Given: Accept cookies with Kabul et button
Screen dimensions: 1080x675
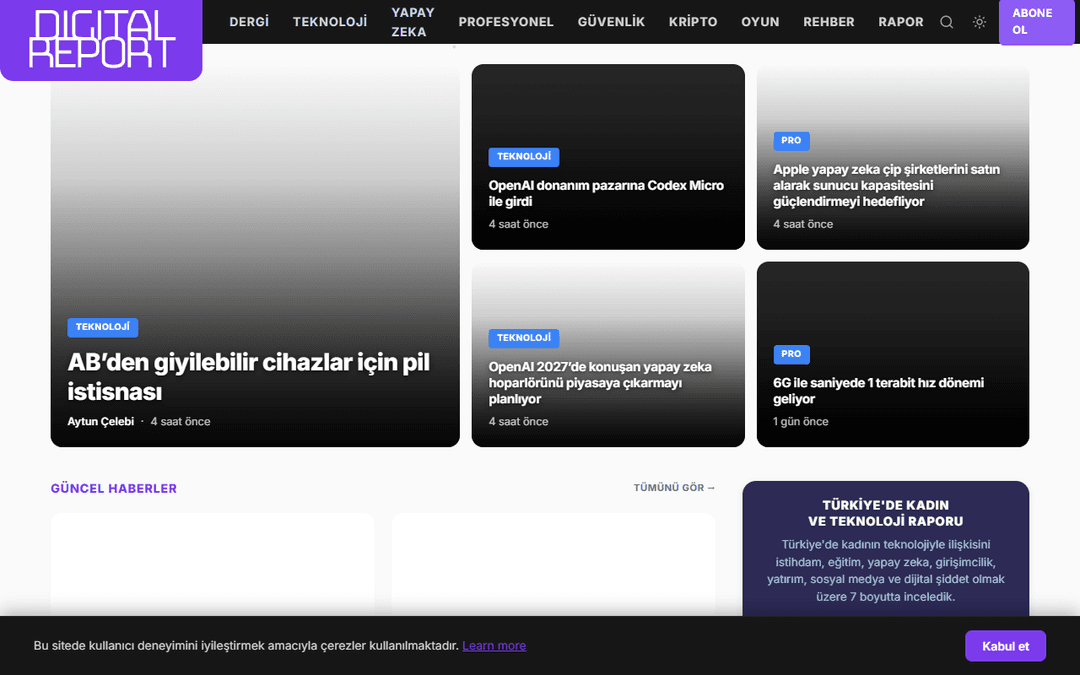Looking at the screenshot, I should tap(1005, 646).
